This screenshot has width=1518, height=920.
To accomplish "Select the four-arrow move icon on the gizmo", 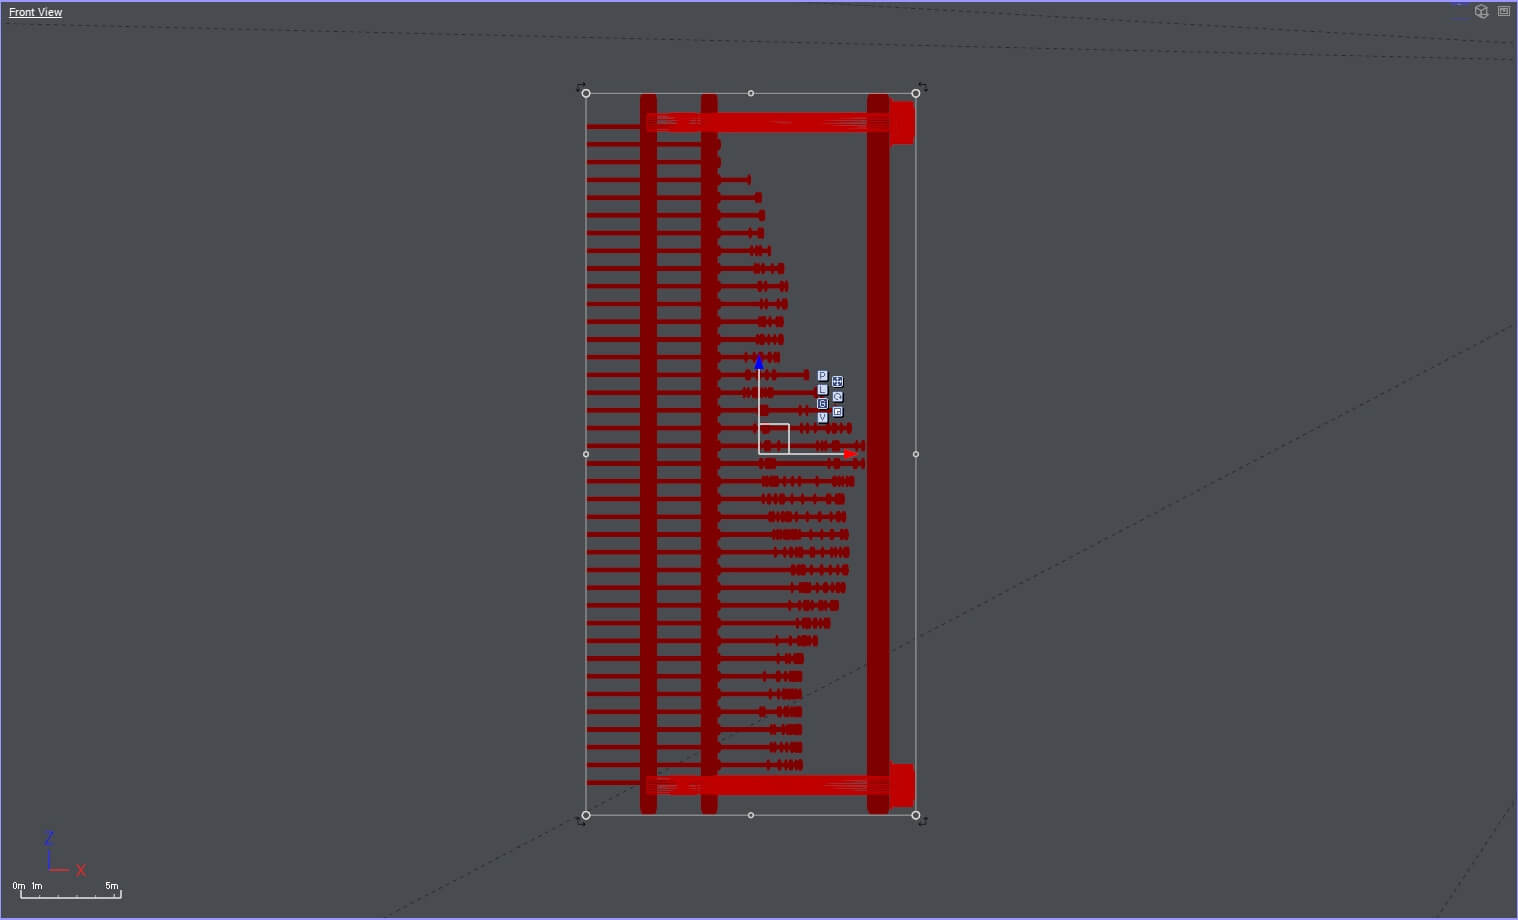I will [838, 382].
